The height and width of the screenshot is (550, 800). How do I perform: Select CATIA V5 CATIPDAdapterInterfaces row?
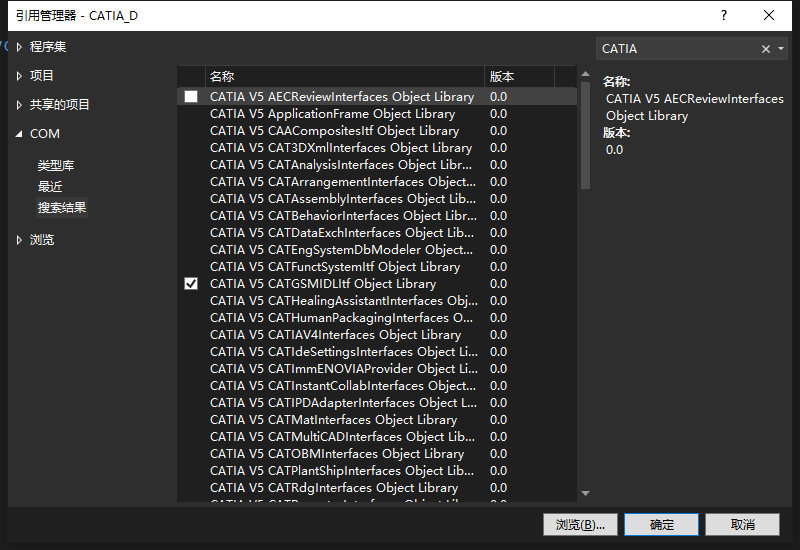pyautogui.click(x=377, y=403)
